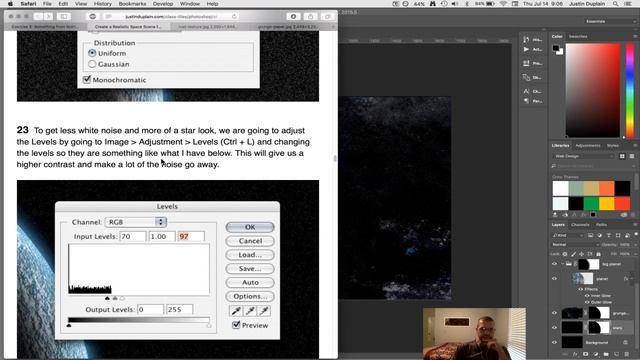640x360 pixels.
Task: Click the Safari share icon
Action: pyautogui.click(x=310, y=16)
